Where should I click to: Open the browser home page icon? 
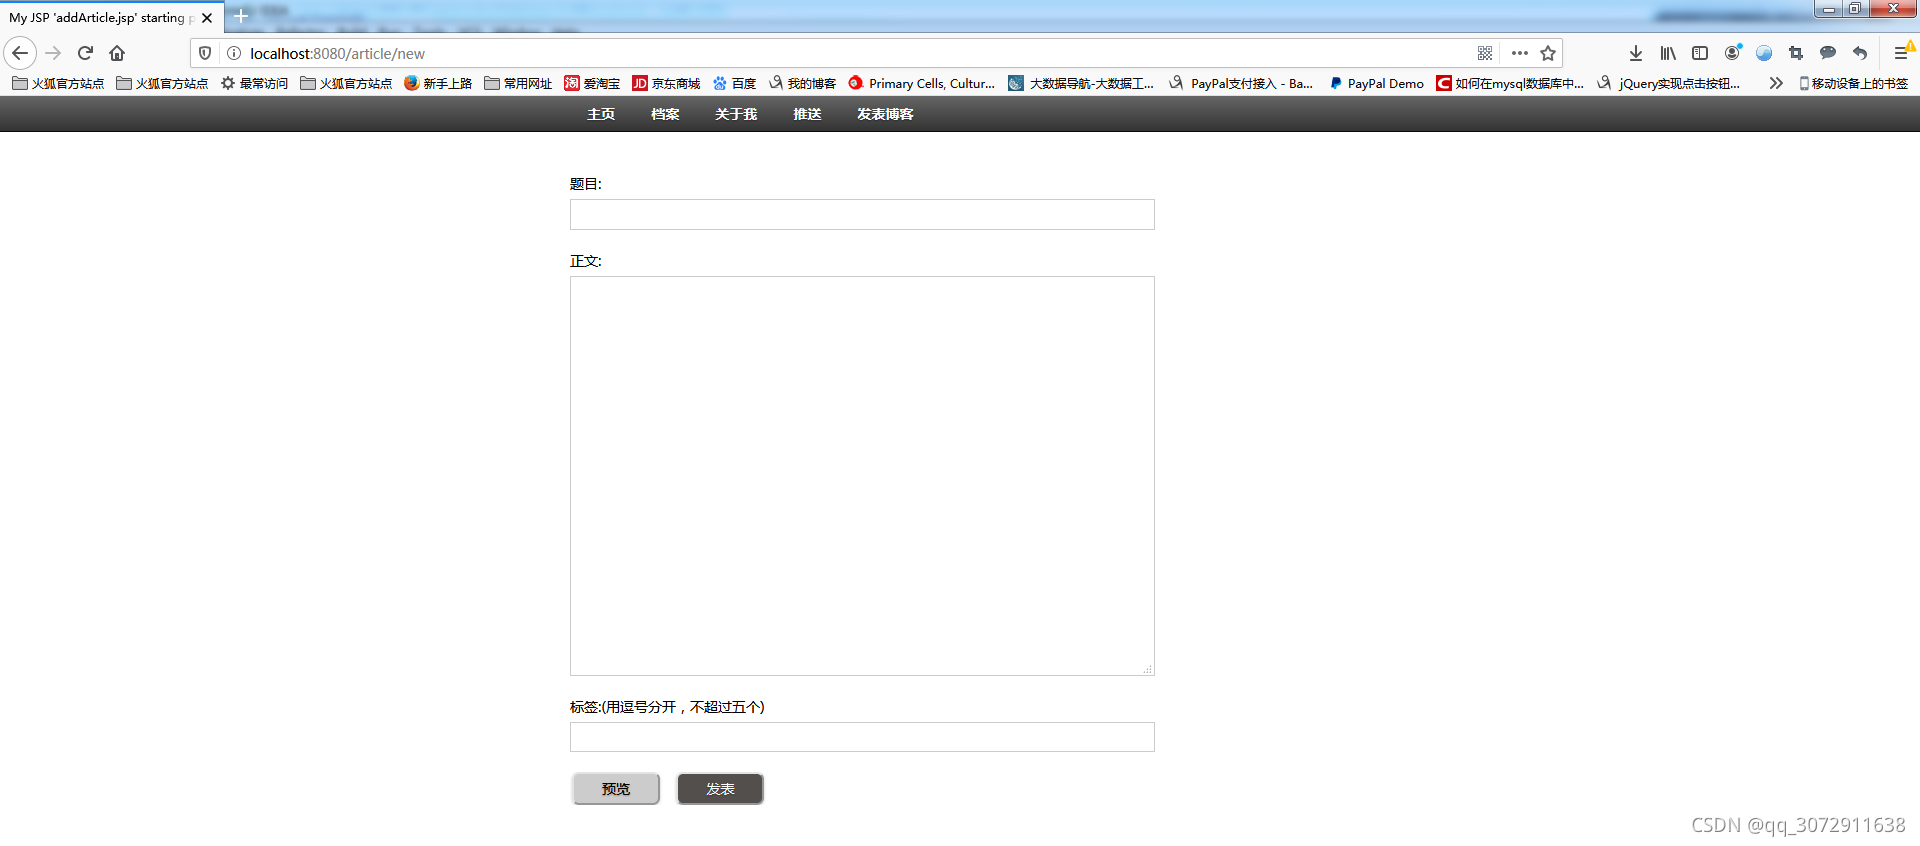click(x=117, y=53)
